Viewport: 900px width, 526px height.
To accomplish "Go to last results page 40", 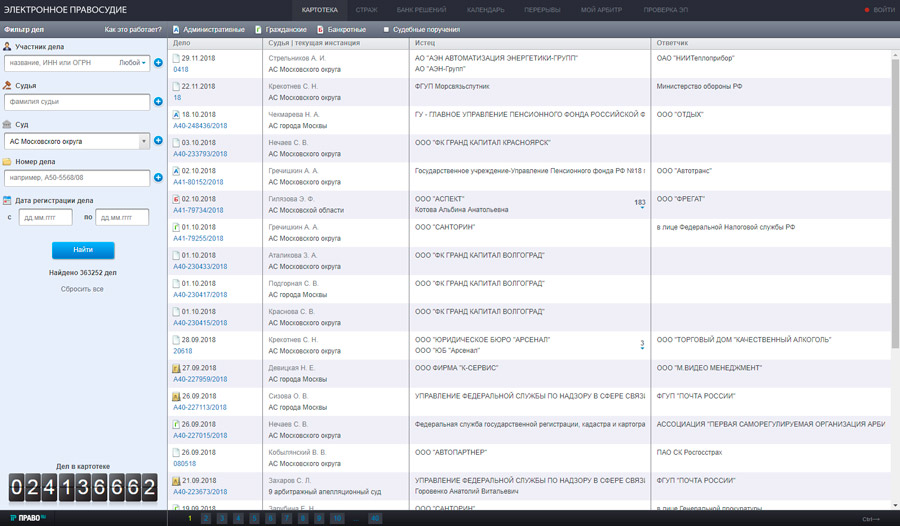I will (x=375, y=519).
